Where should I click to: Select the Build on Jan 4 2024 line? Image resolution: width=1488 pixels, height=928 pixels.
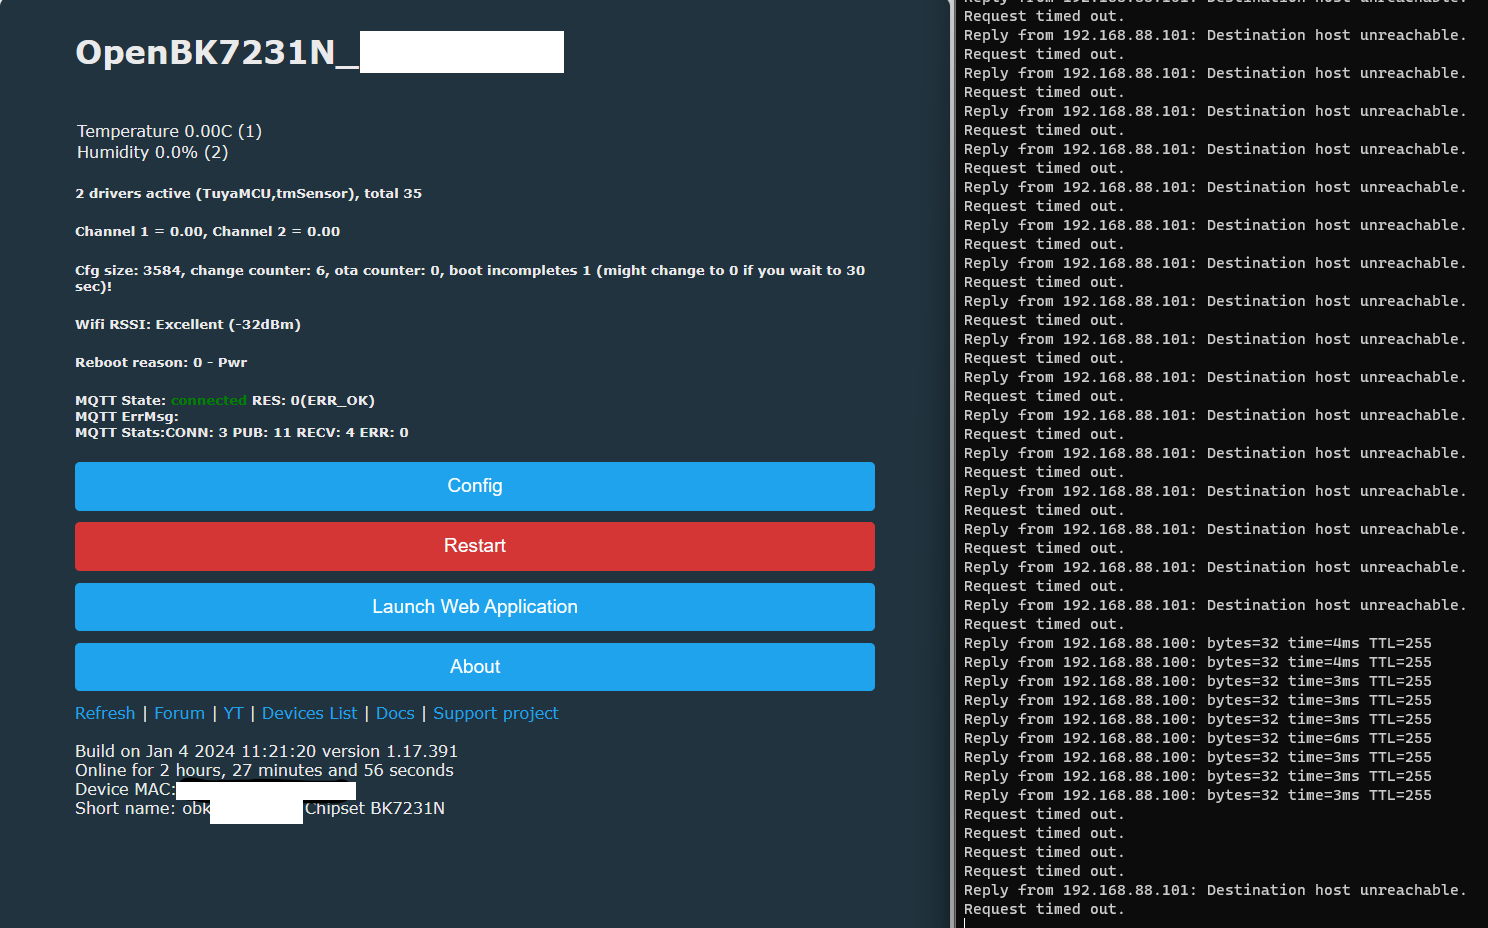[x=266, y=751]
